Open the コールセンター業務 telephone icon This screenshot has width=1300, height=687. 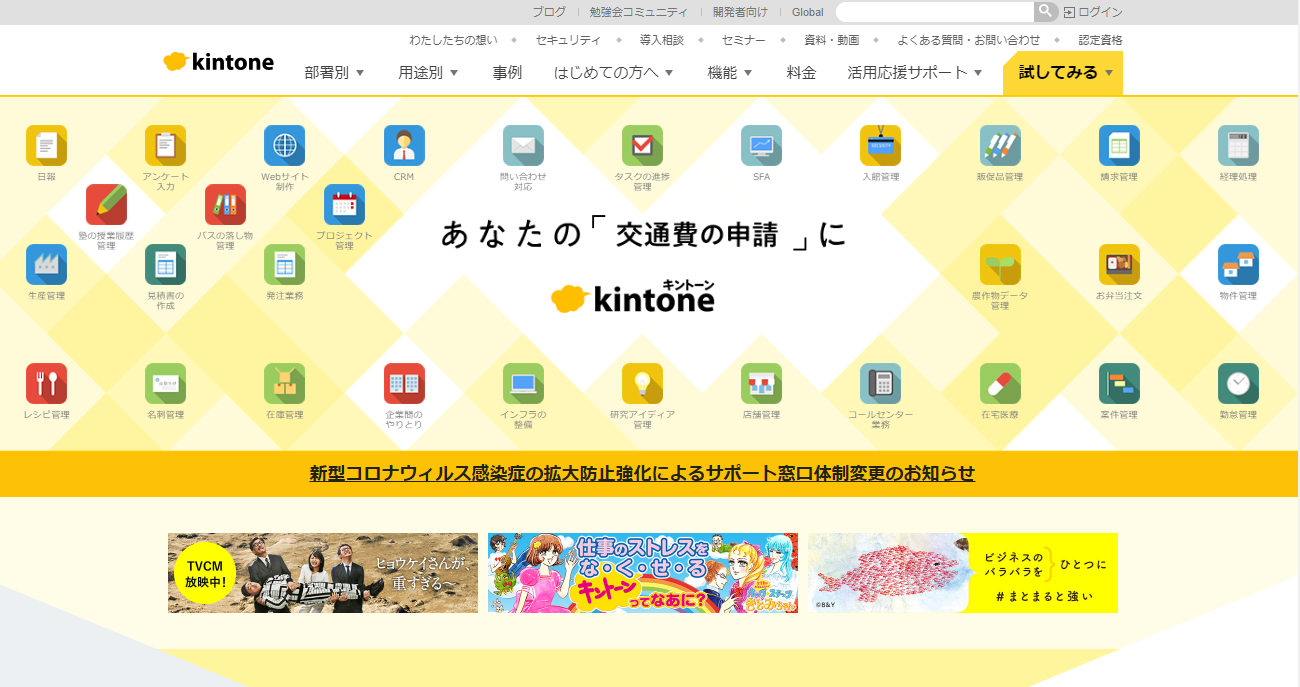point(880,383)
